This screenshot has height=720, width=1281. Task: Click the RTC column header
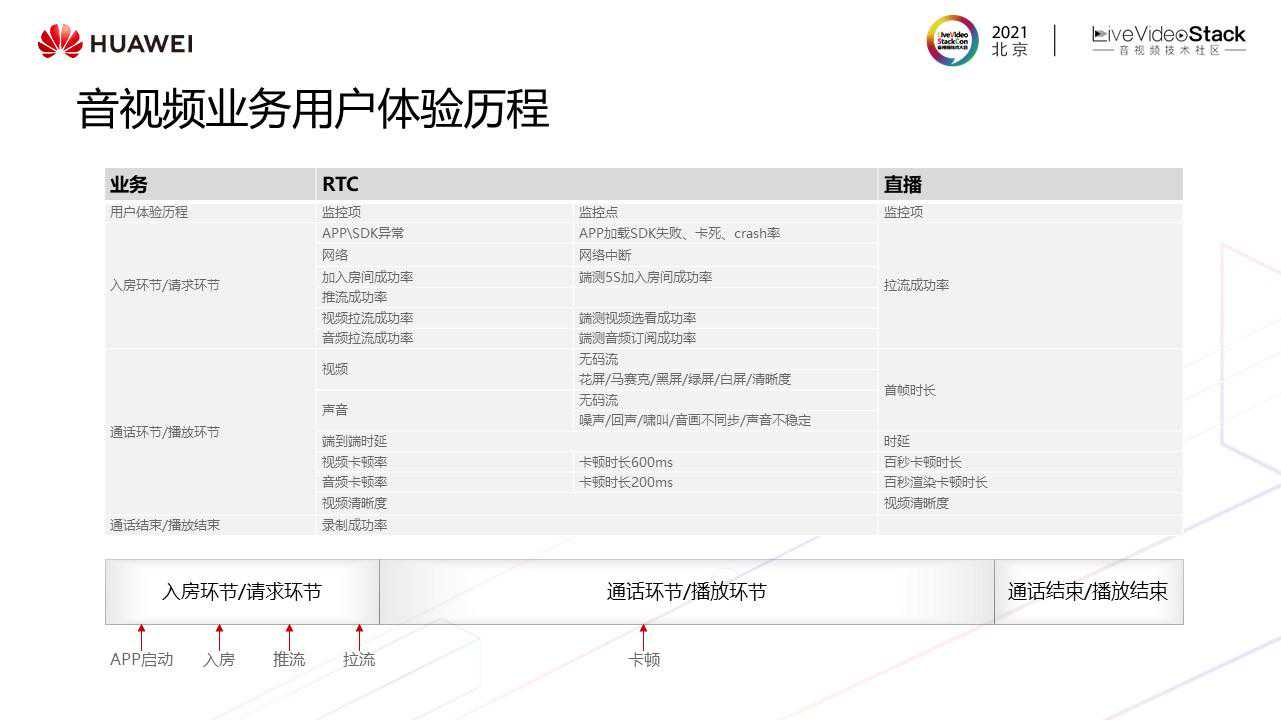point(340,184)
